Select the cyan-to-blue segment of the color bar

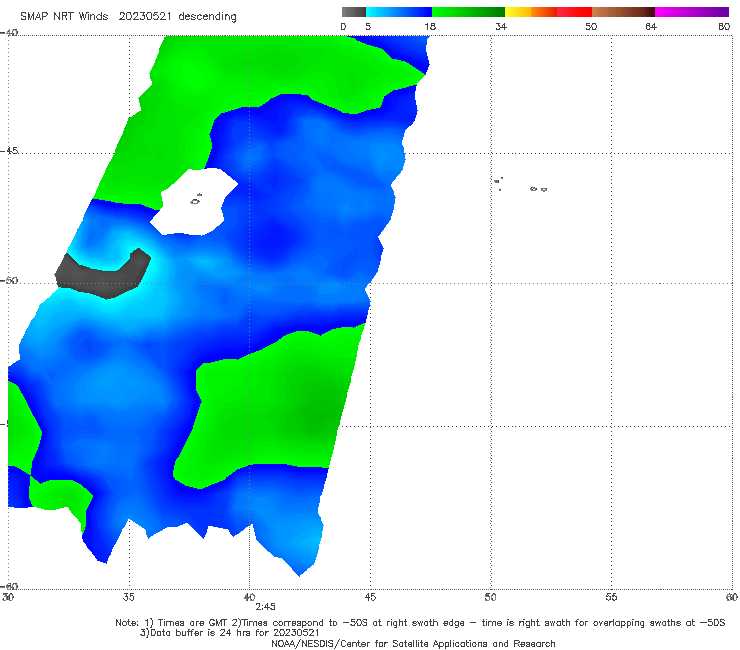399,12
